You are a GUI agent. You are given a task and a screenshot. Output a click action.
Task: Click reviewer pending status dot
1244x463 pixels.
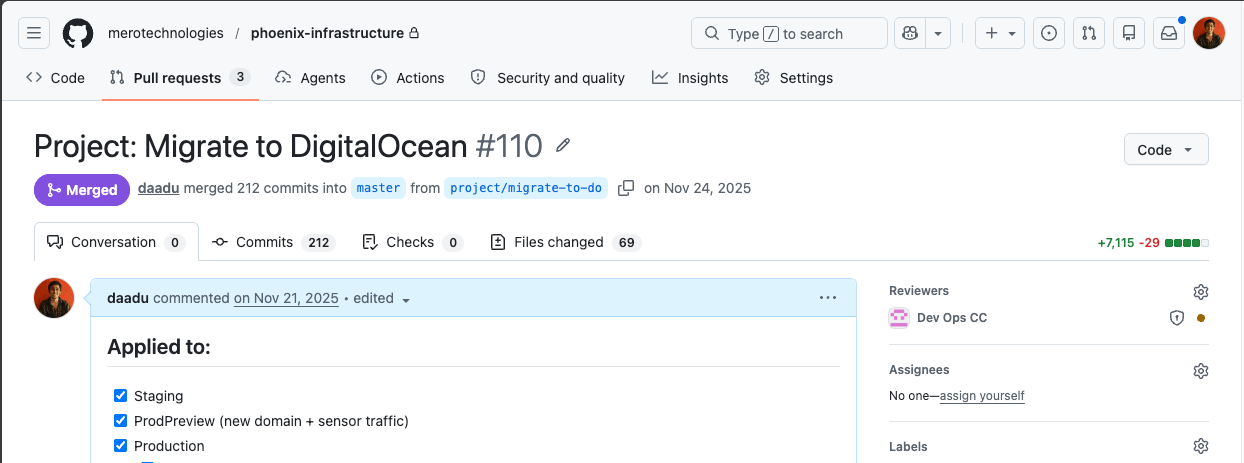(x=1201, y=318)
